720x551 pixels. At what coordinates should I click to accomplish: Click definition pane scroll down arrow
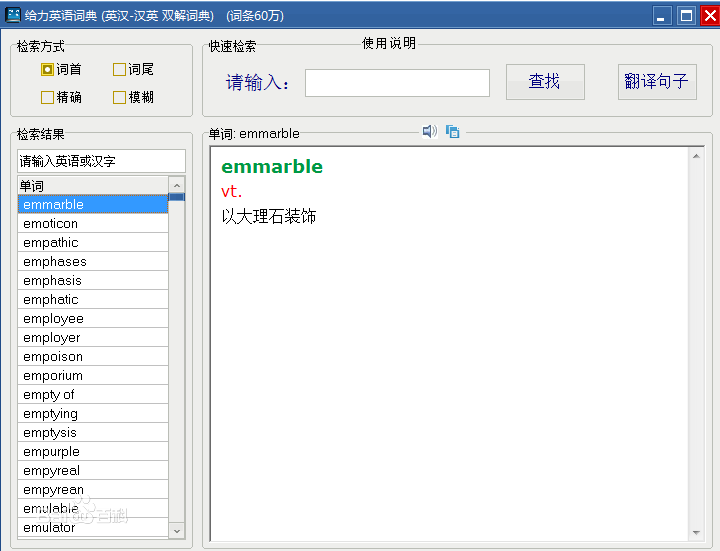pyautogui.click(x=697, y=533)
